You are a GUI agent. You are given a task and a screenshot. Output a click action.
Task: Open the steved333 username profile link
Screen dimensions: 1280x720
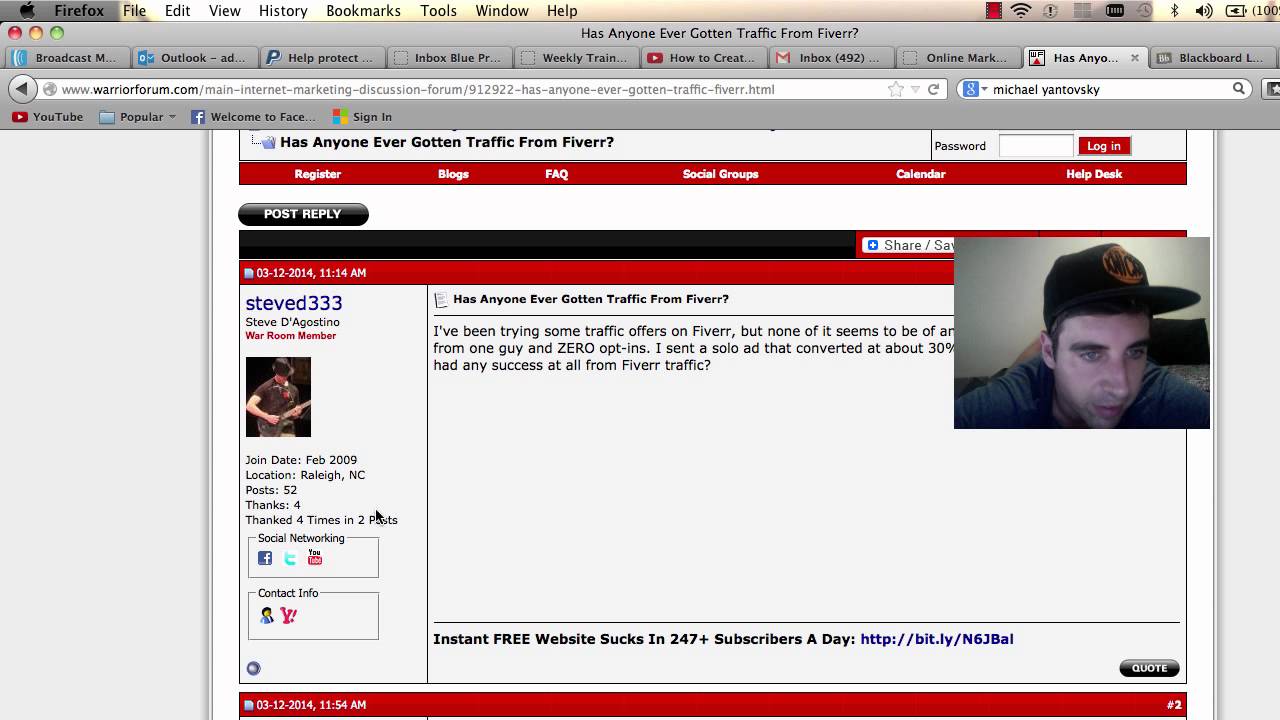[294, 303]
